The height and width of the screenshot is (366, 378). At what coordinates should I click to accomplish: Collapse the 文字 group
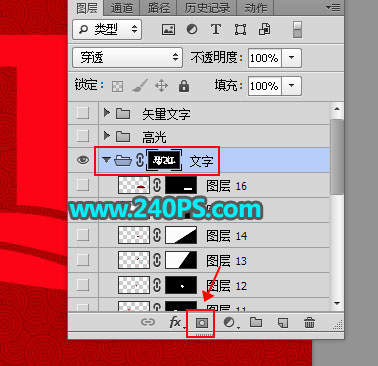click(x=106, y=160)
